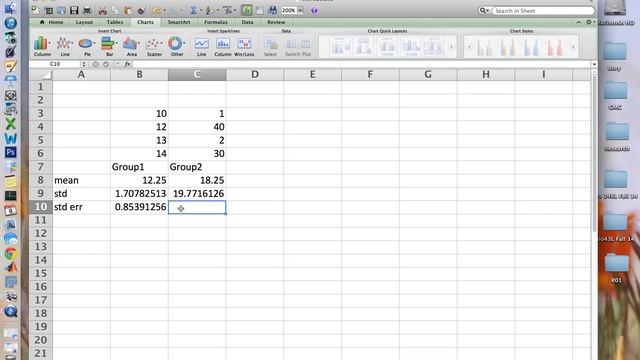Show more Chart Quick Layouts
This screenshot has height=360, width=640.
(451, 47)
